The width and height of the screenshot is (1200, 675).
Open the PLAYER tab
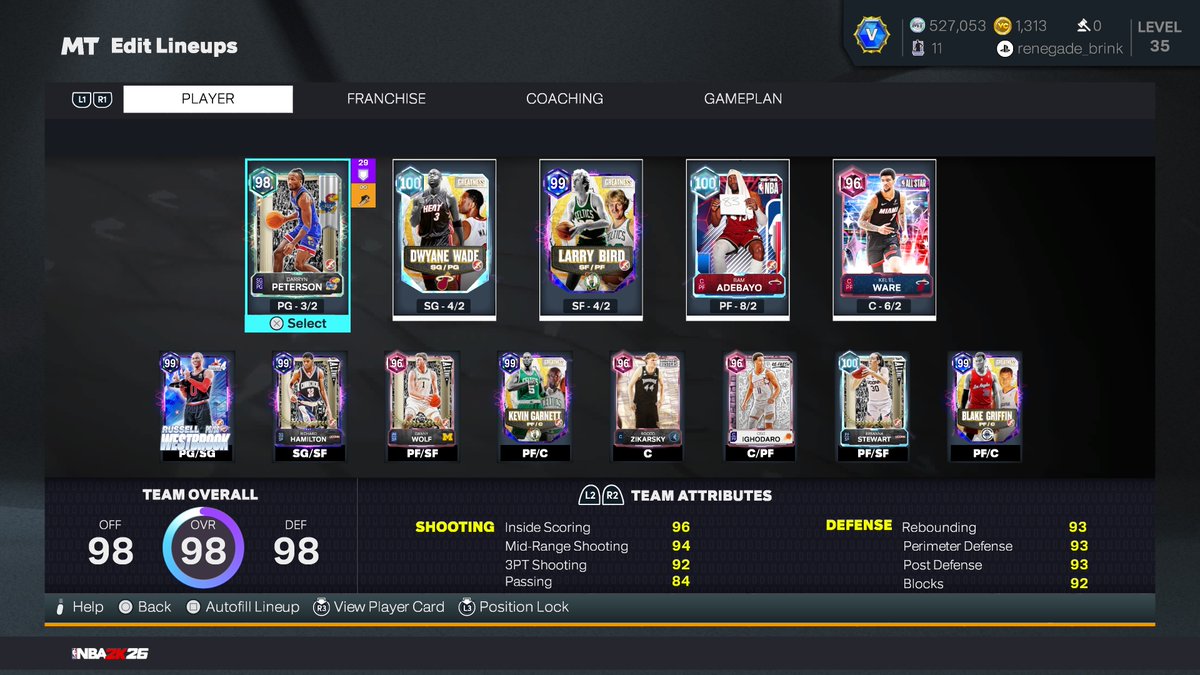click(208, 99)
